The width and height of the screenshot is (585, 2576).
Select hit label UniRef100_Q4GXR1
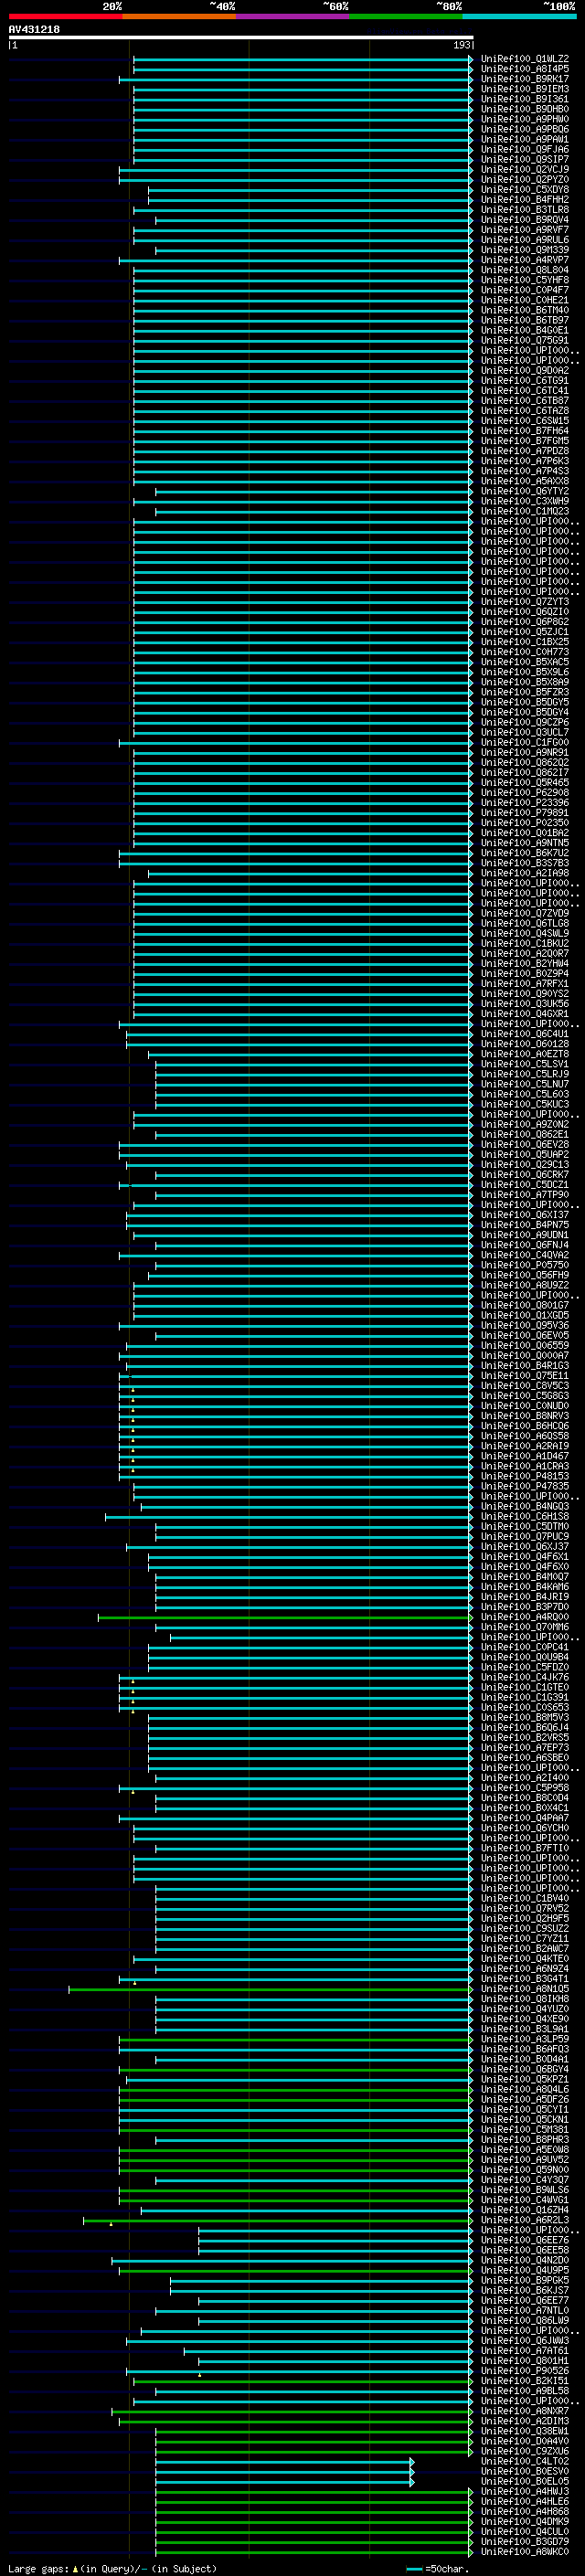(x=524, y=1014)
